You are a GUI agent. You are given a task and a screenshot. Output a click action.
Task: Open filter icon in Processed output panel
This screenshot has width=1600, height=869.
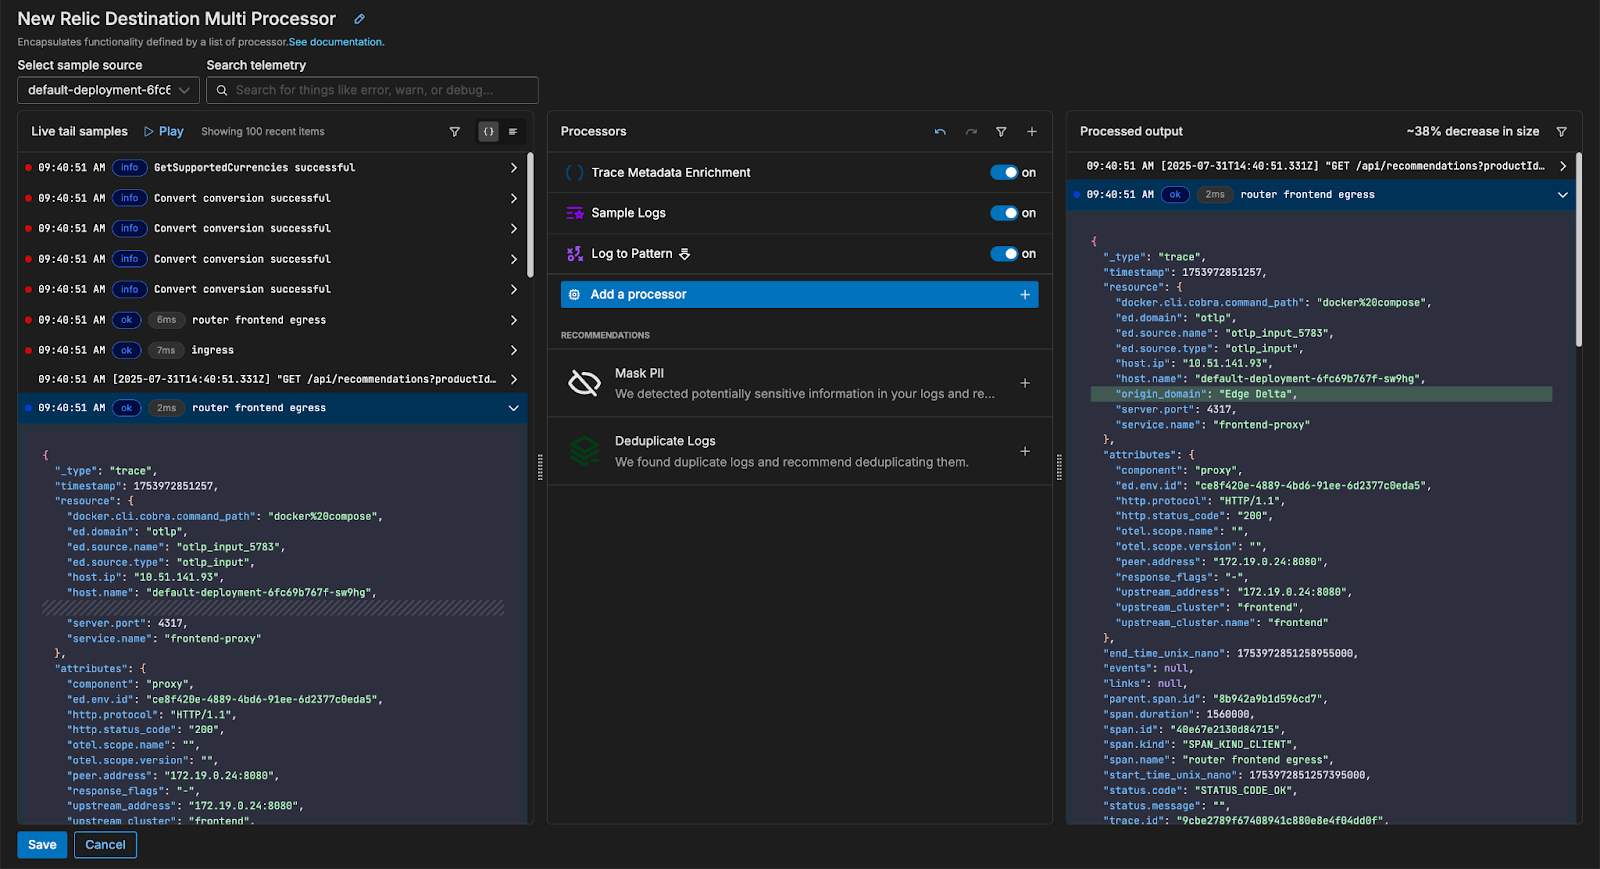(1561, 132)
